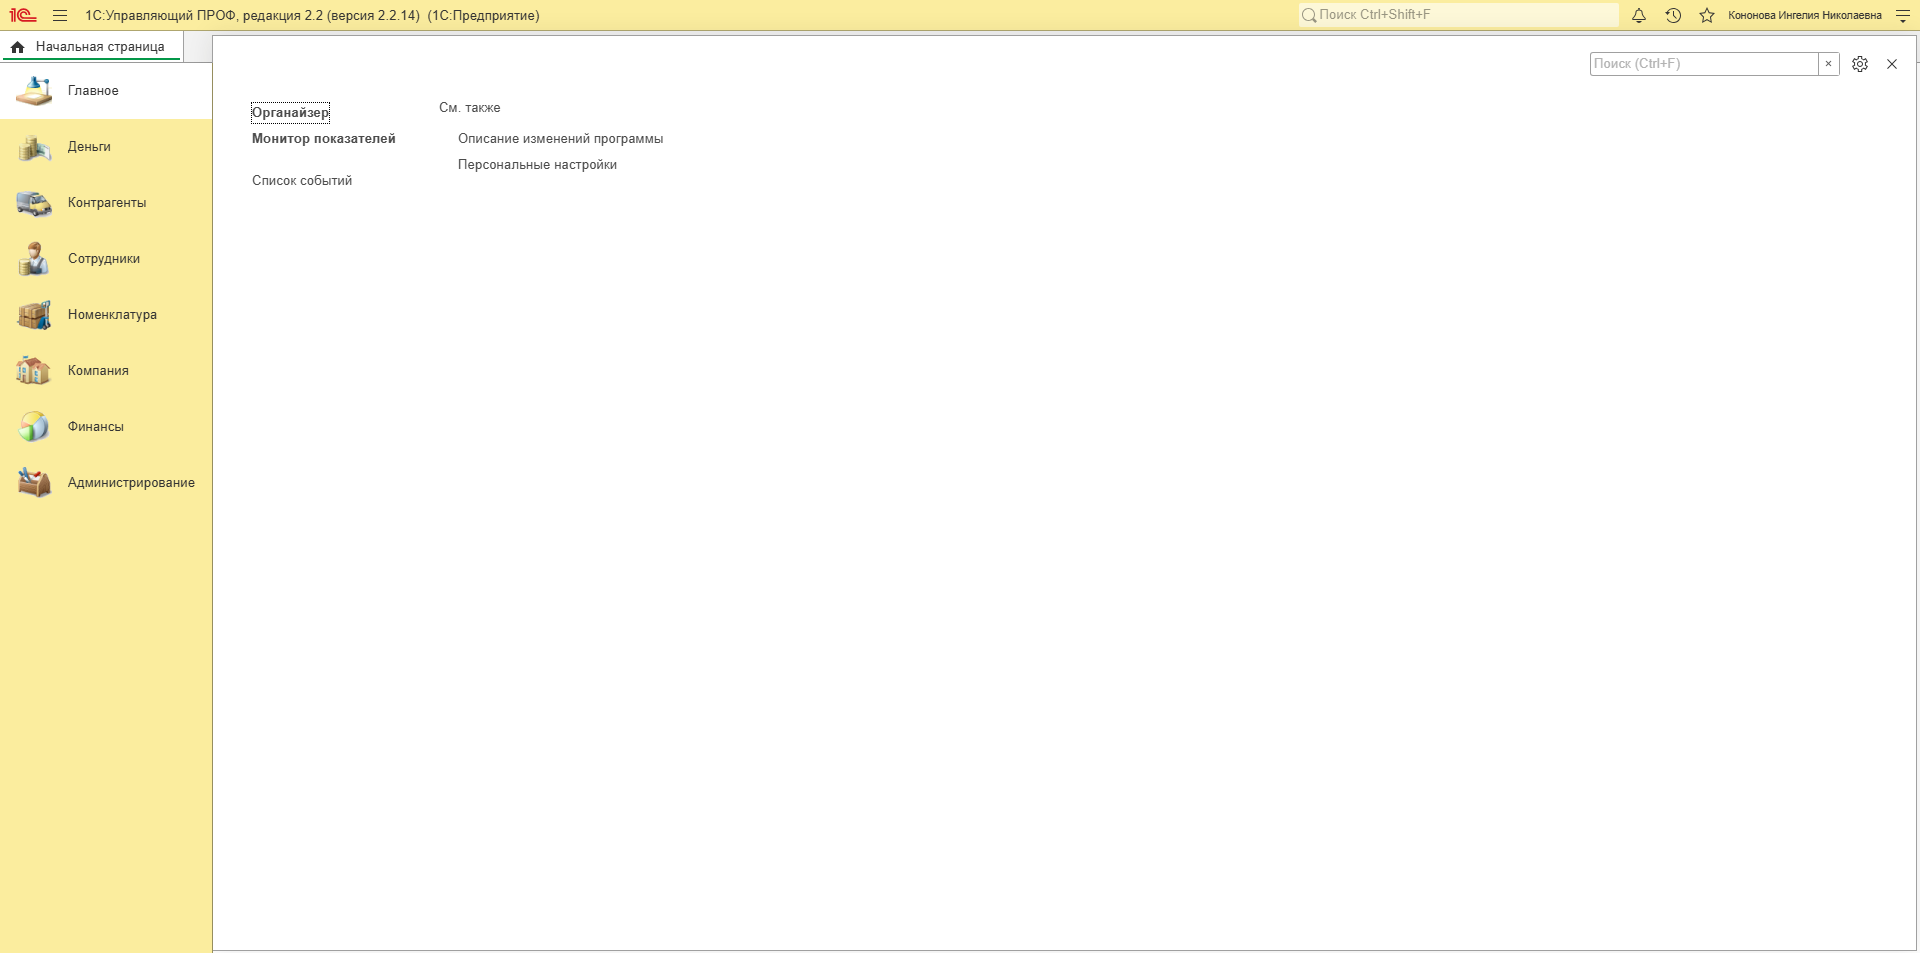Viewport: 1920px width, 953px height.
Task: Open the main hamburger menu
Action: [60, 15]
